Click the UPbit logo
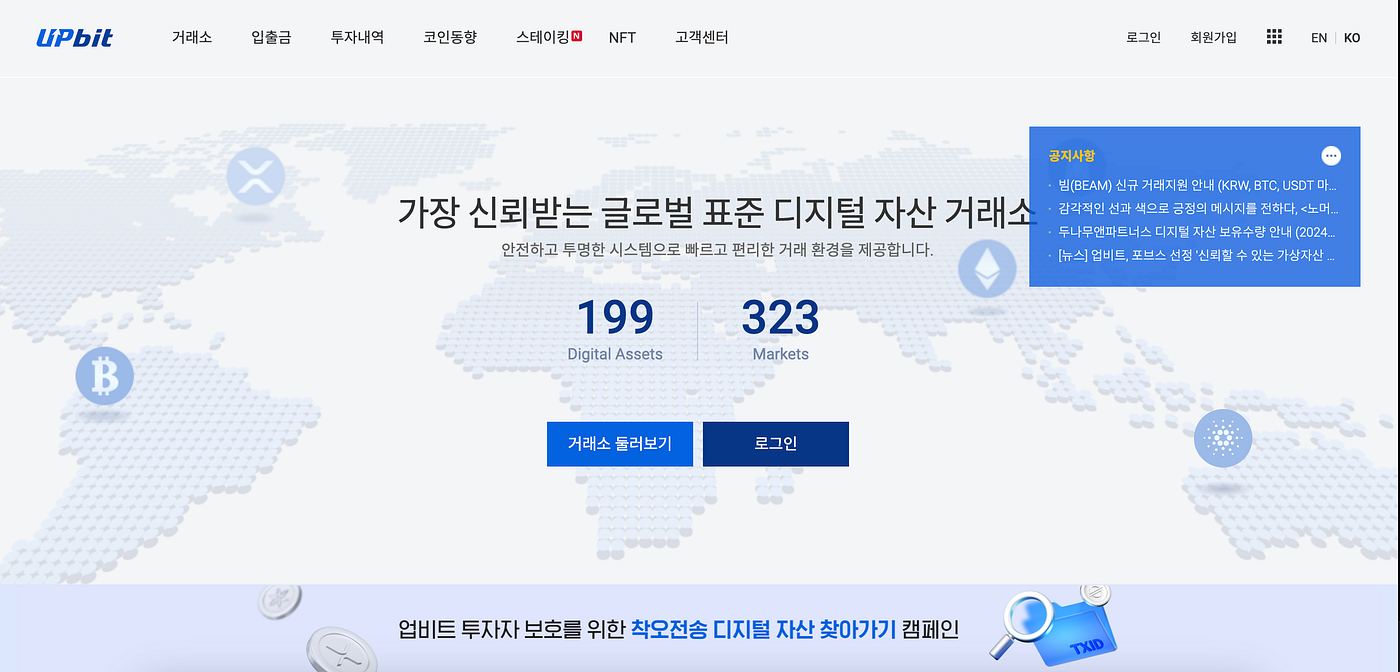Viewport: 1400px width, 672px height. pyautogui.click(x=75, y=38)
